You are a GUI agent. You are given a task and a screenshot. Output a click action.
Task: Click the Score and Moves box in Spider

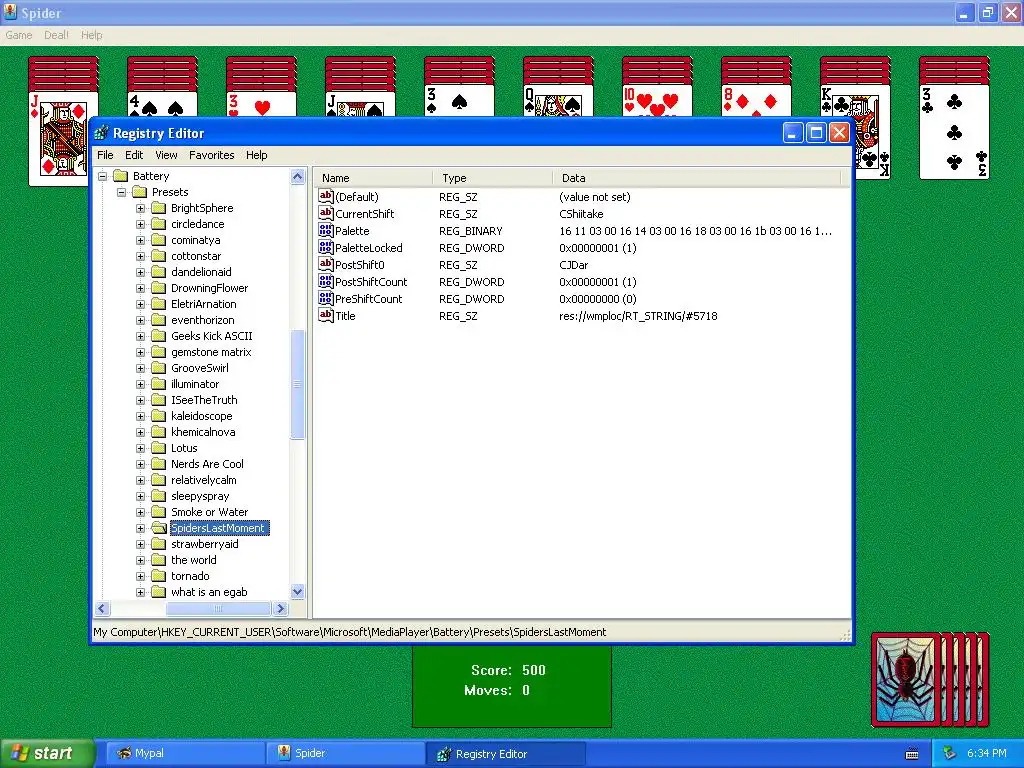511,686
